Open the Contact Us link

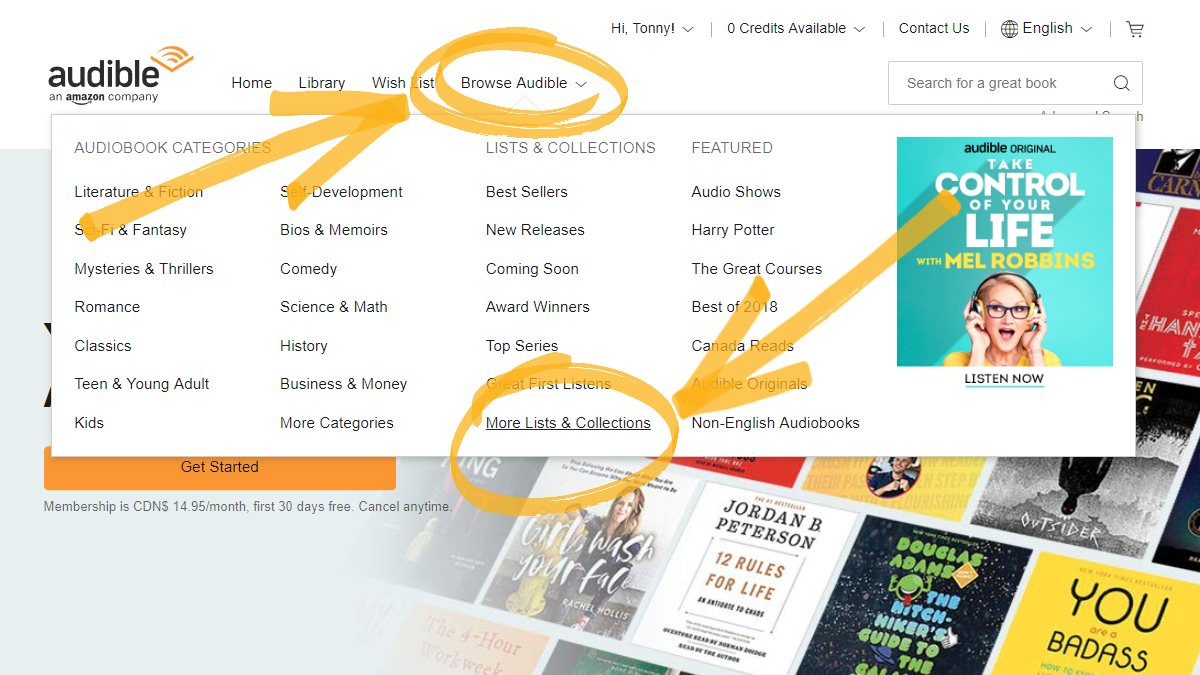pos(934,29)
